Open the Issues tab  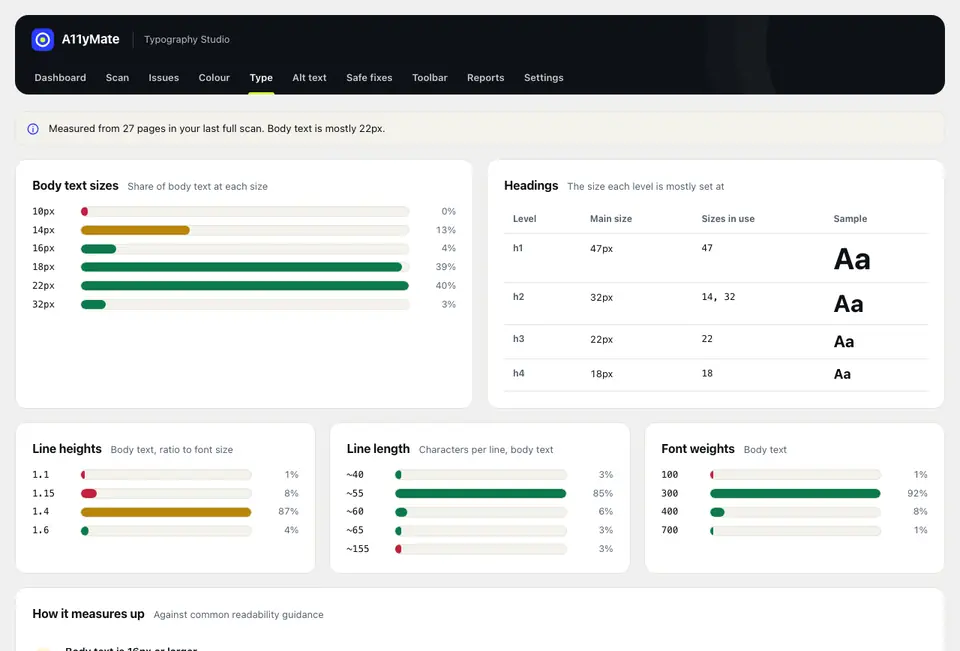[163, 78]
